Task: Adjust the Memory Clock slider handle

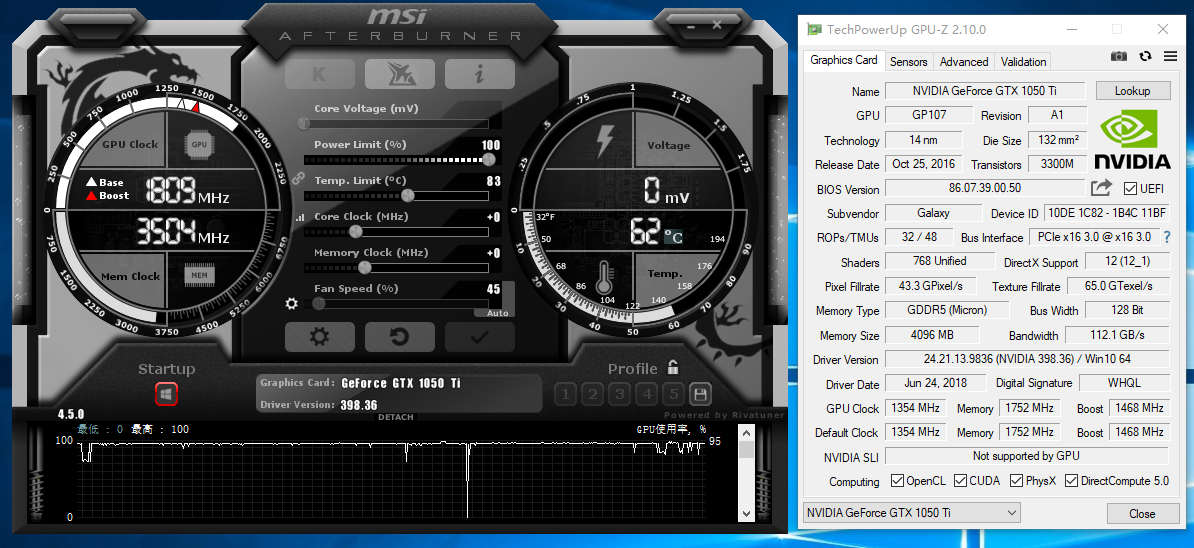Action: [x=365, y=267]
